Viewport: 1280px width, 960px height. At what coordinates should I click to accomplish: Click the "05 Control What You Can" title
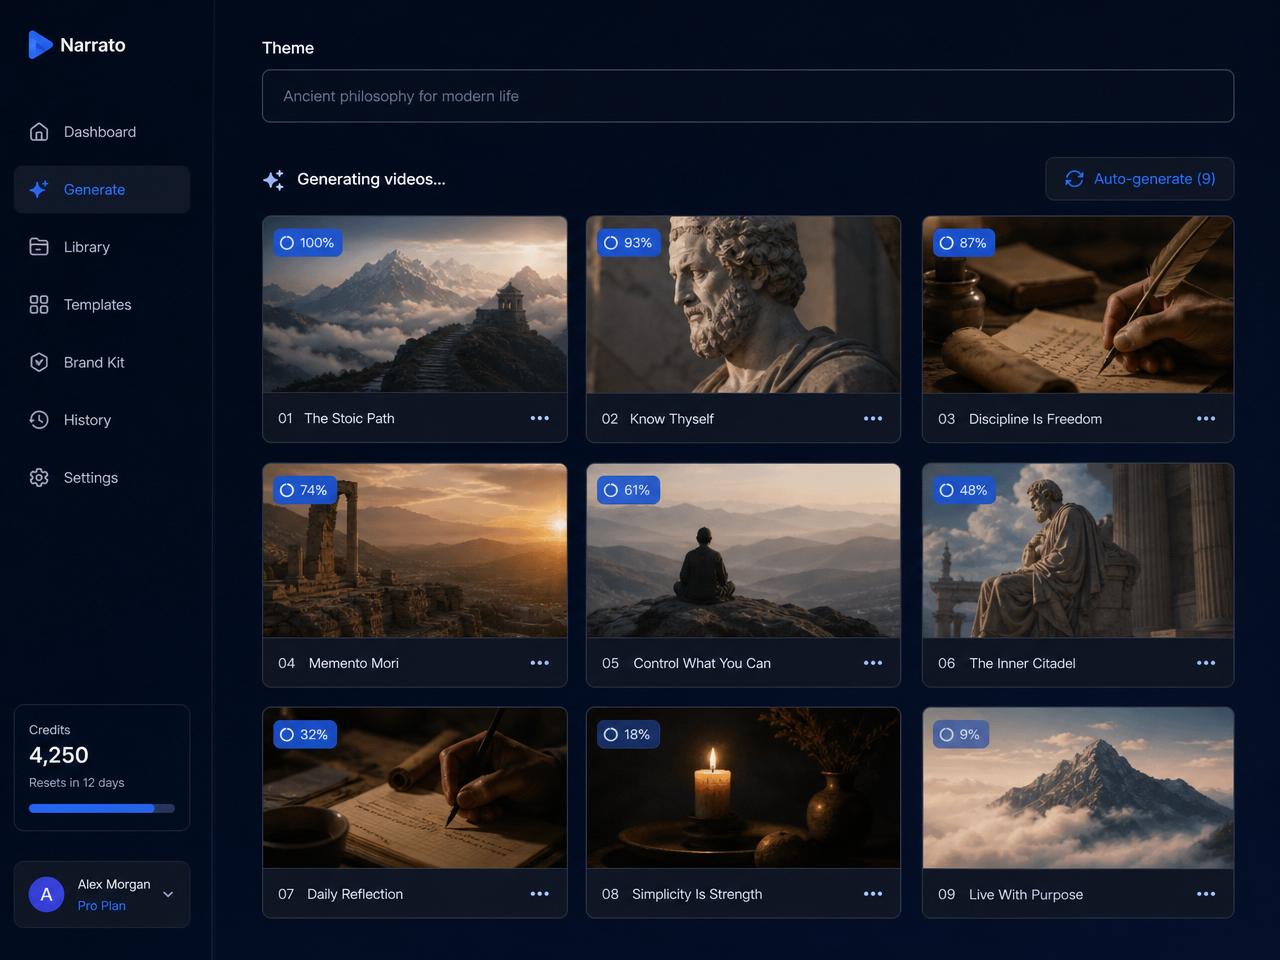[x=686, y=663]
